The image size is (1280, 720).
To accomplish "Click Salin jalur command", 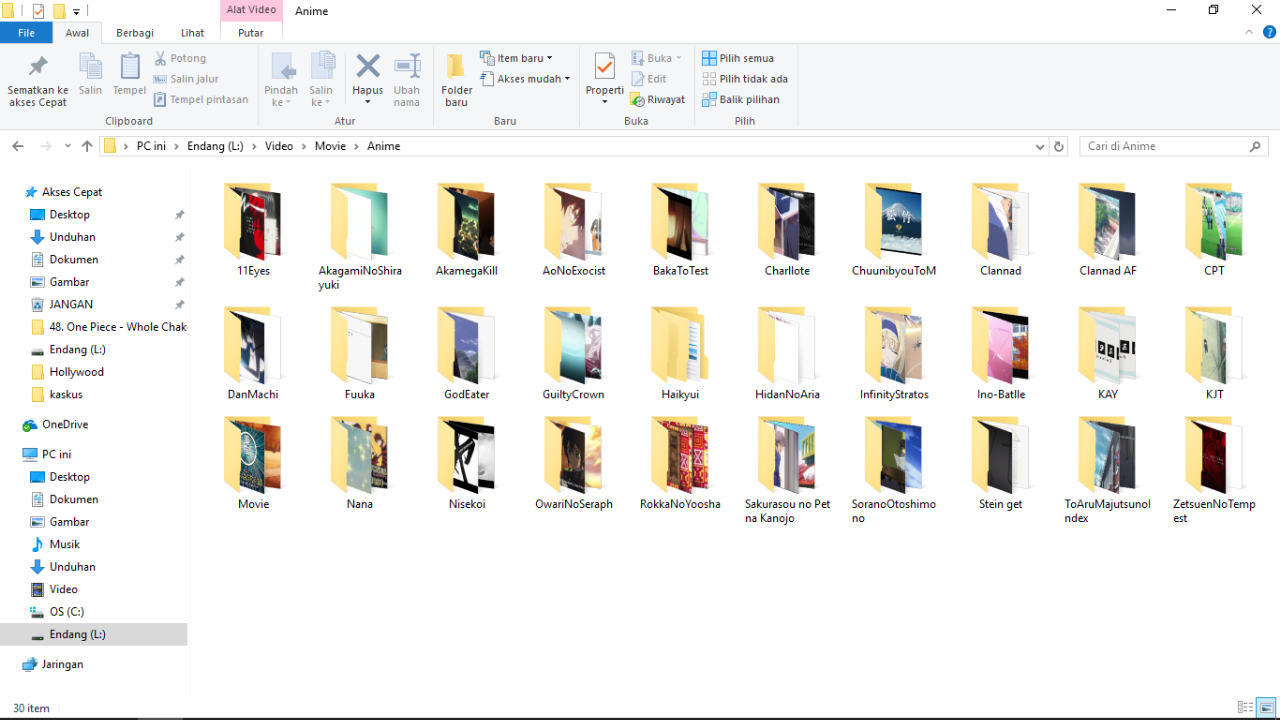I will click(x=186, y=79).
